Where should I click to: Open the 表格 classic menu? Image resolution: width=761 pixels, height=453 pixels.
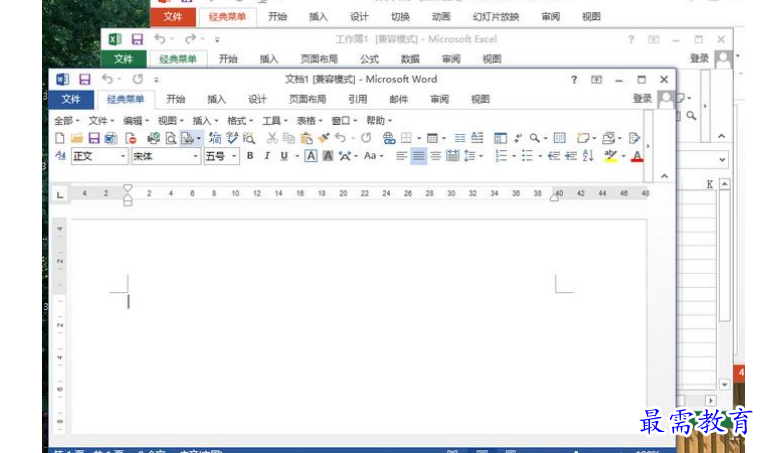click(309, 120)
